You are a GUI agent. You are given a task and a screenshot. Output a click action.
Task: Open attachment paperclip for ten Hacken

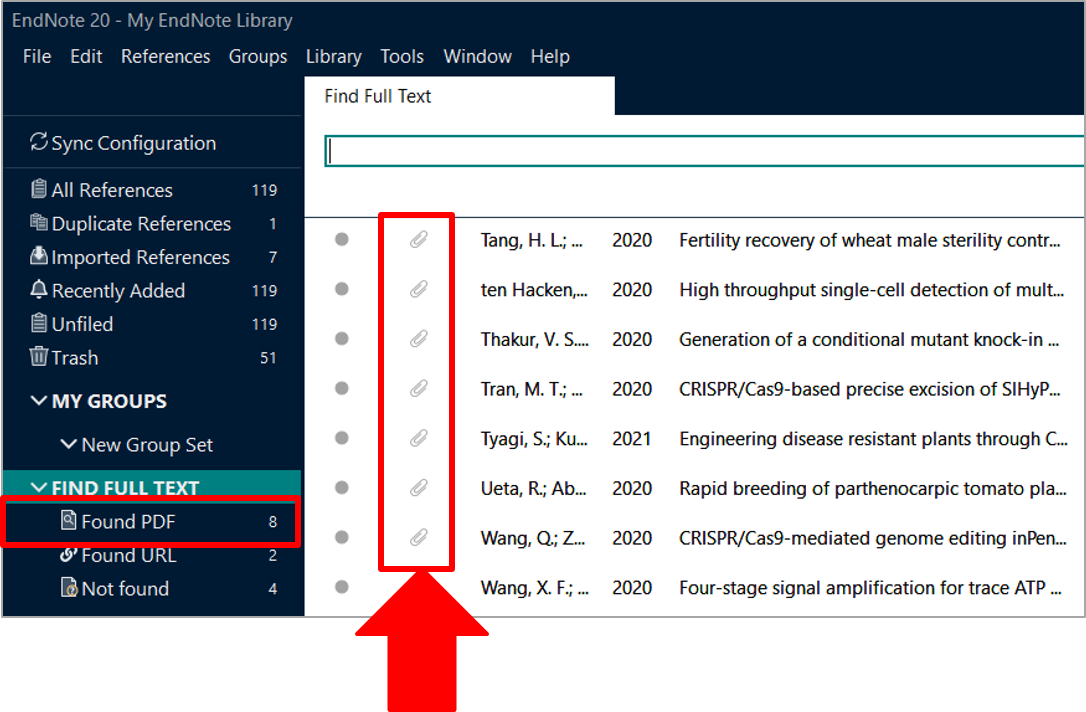tap(418, 289)
